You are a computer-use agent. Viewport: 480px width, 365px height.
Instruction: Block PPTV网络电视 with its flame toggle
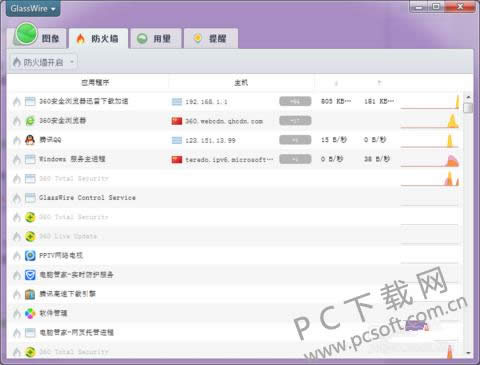17,256
